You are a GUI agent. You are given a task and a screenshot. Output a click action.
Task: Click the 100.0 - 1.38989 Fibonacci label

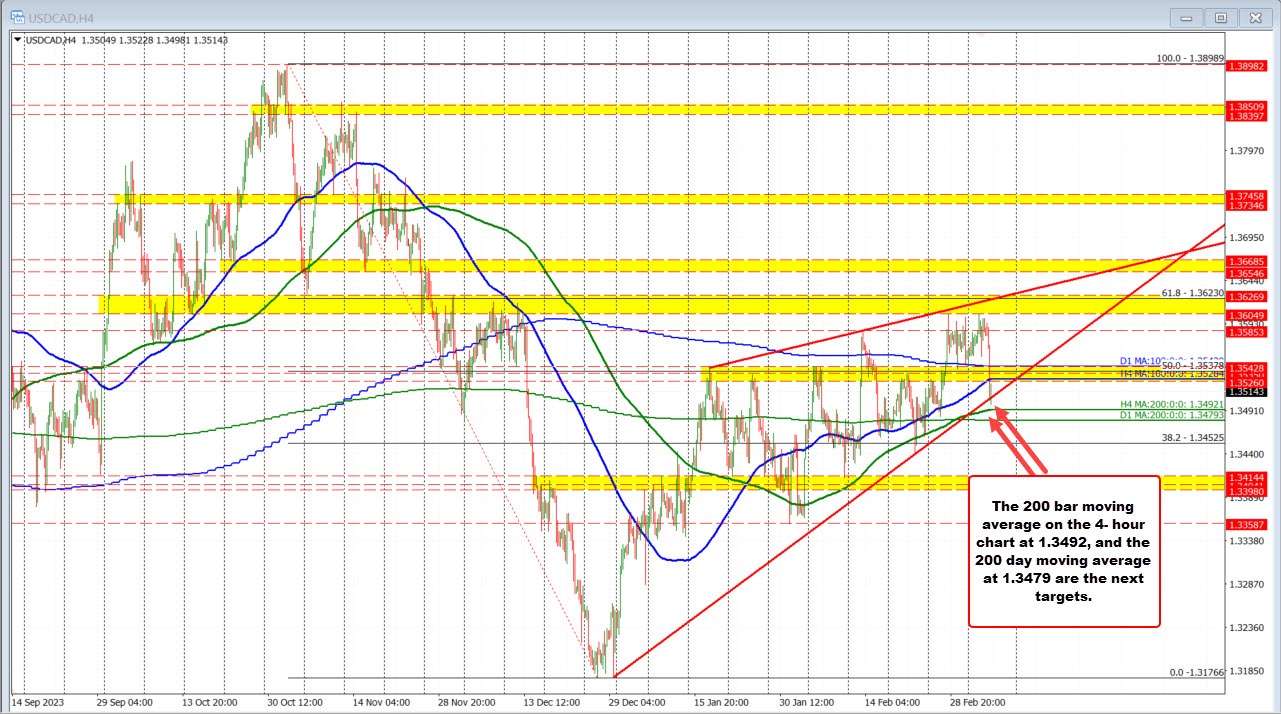click(x=1190, y=59)
